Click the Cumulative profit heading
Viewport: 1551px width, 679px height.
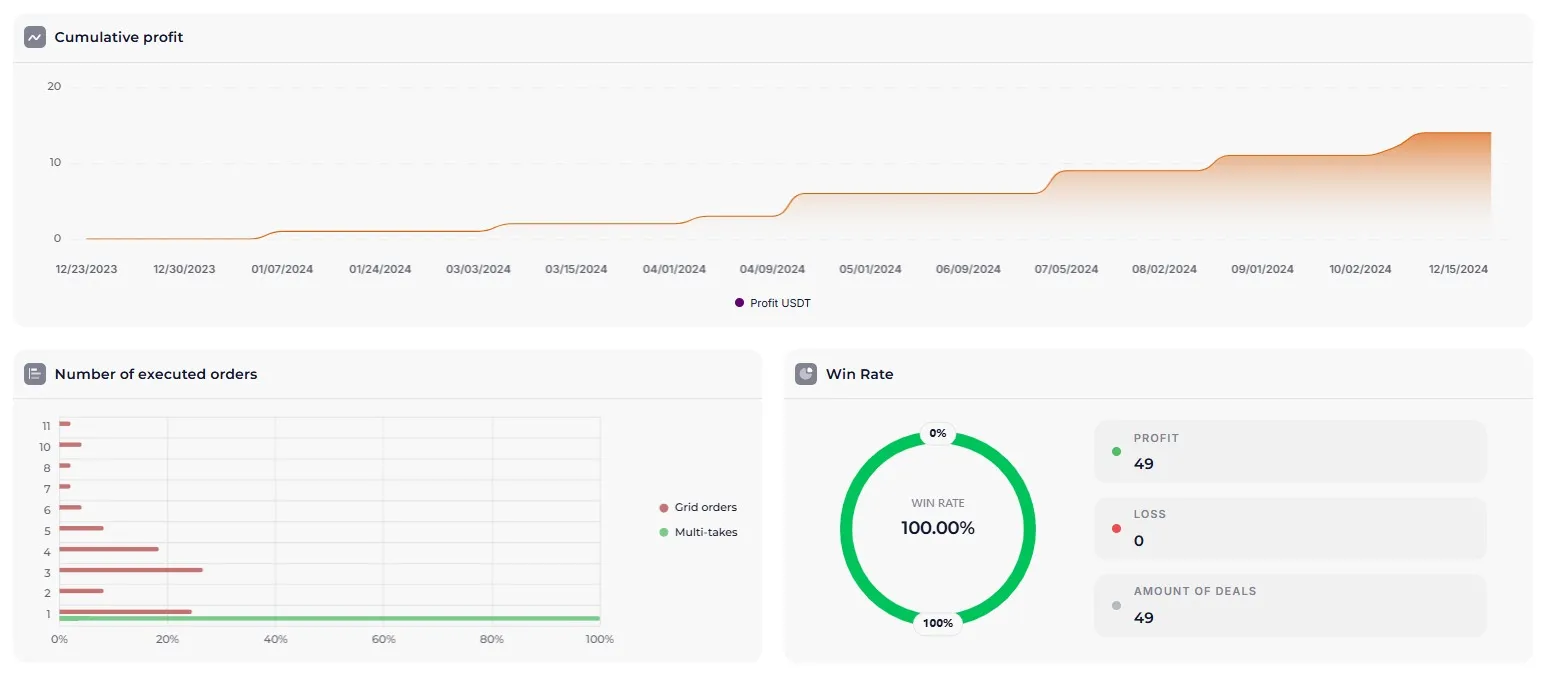pos(119,37)
